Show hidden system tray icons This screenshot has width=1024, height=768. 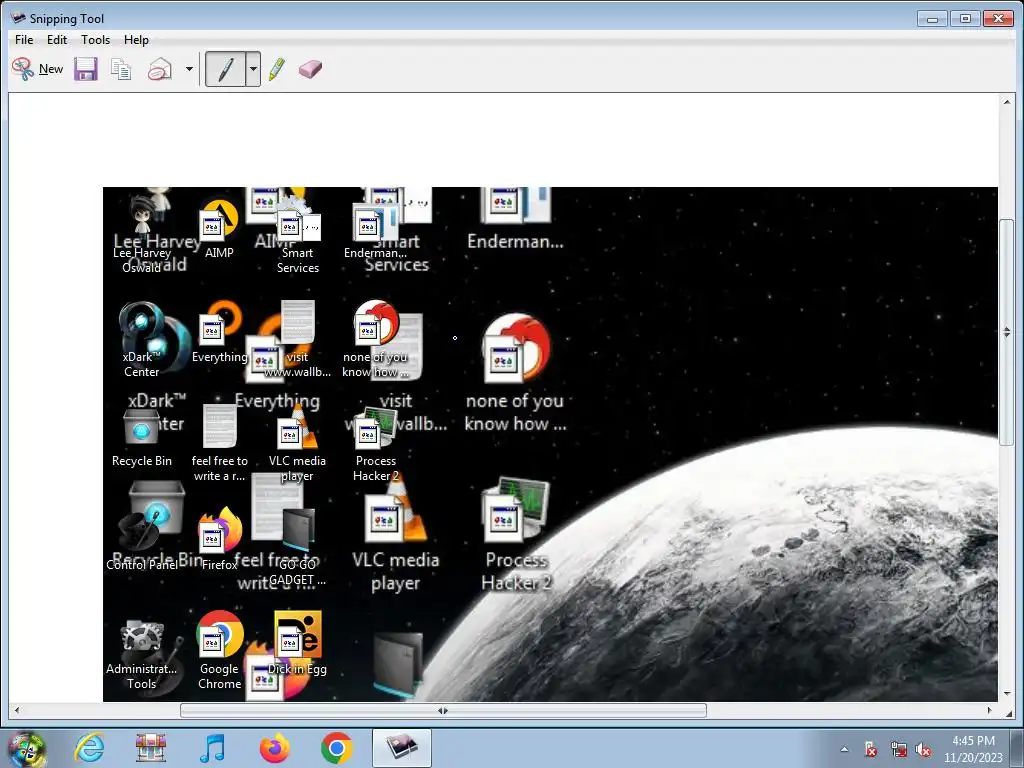coord(844,749)
